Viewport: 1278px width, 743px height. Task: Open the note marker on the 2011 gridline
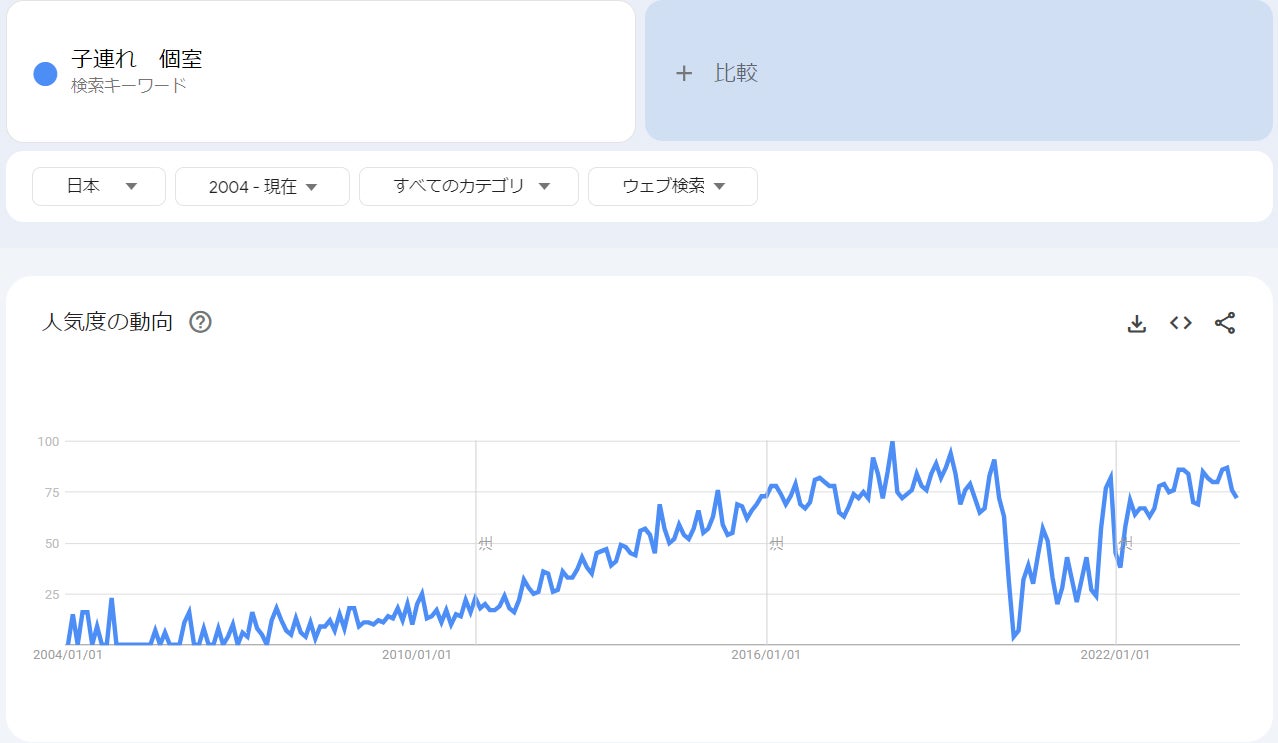click(485, 544)
